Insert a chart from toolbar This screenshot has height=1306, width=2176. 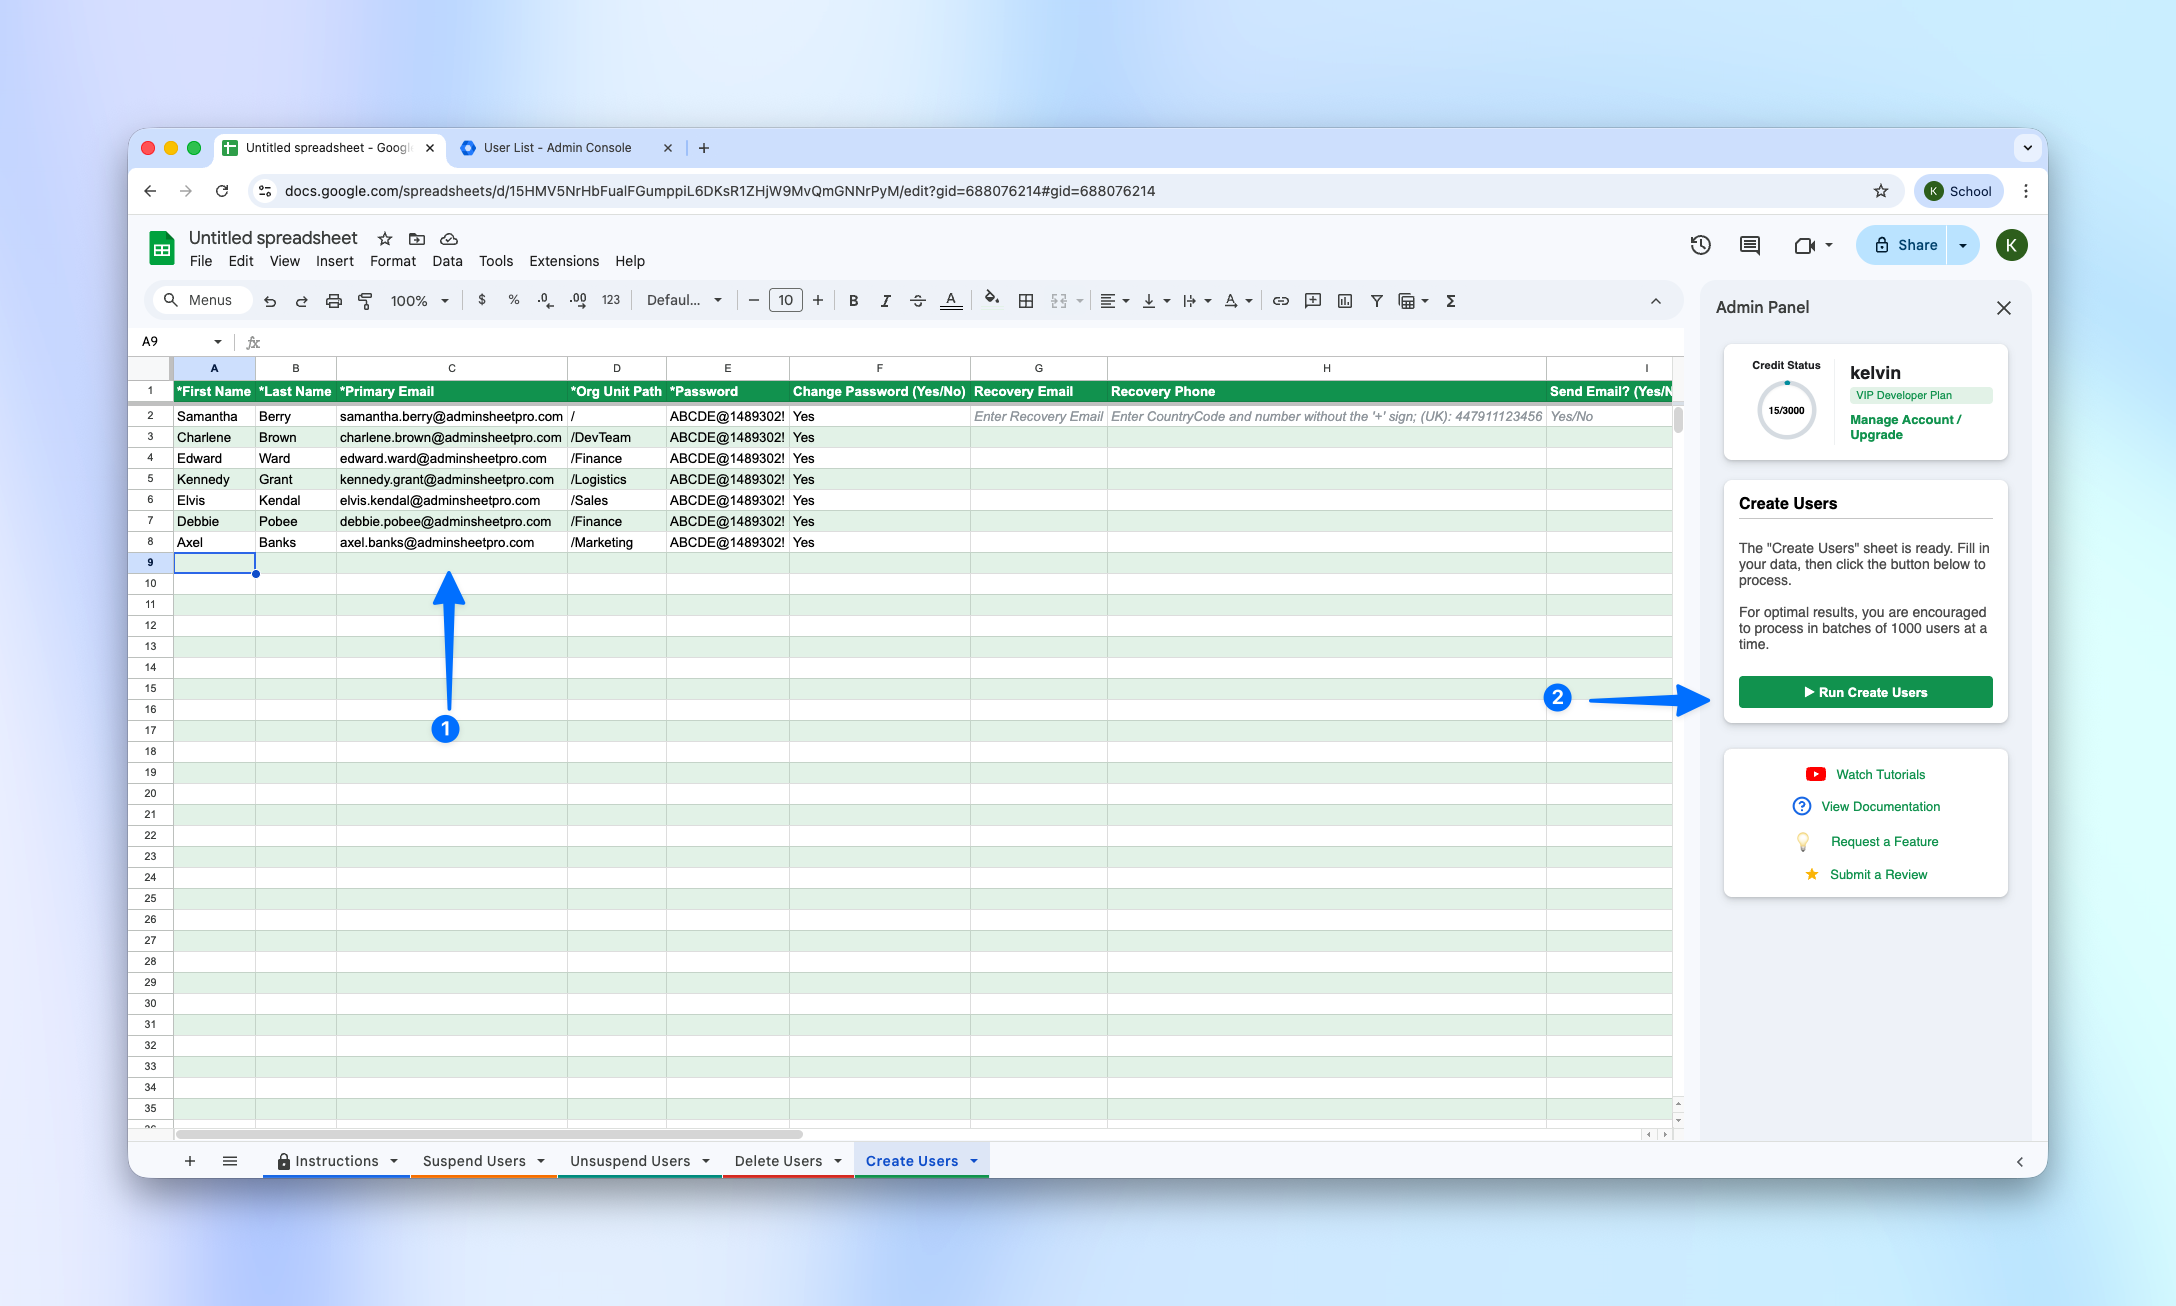(1345, 301)
